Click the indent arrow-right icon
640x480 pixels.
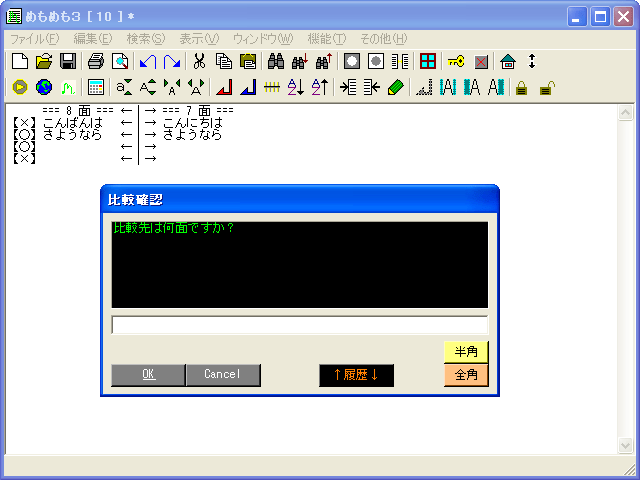coord(348,87)
